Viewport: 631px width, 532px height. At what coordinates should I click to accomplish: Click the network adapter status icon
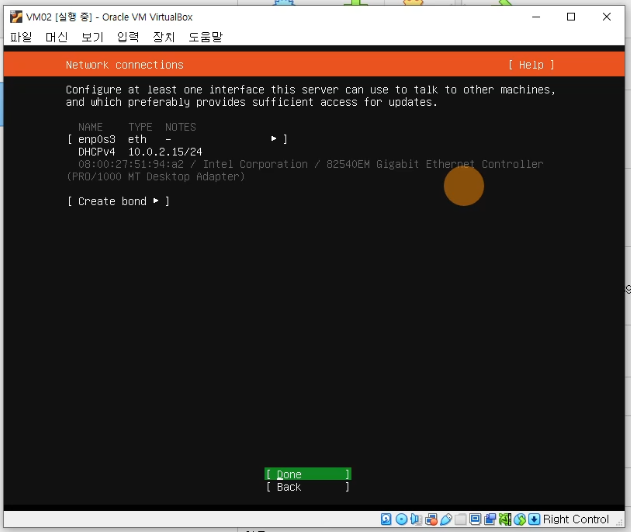pyautogui.click(x=431, y=519)
